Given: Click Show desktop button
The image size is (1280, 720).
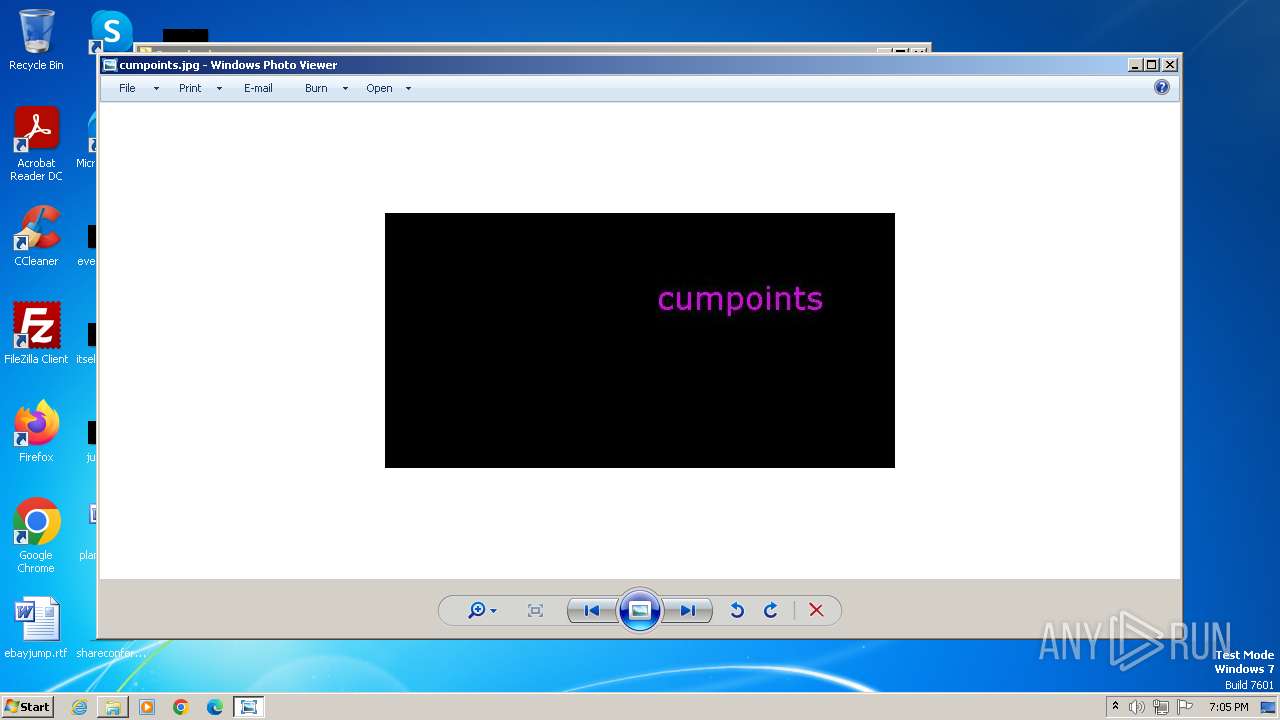Looking at the screenshot, I should click(1270, 707).
